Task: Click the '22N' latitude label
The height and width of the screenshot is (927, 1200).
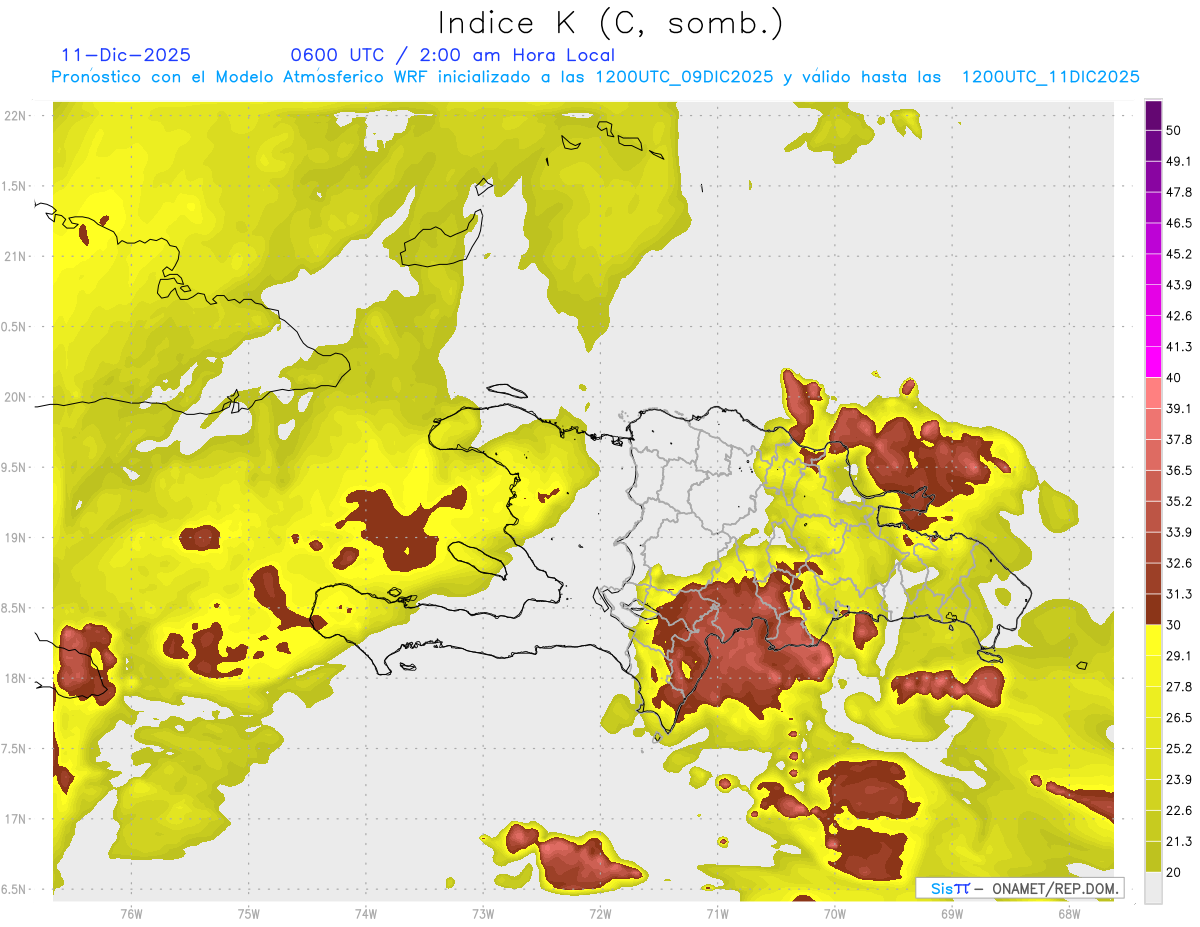Action: [x=17, y=116]
